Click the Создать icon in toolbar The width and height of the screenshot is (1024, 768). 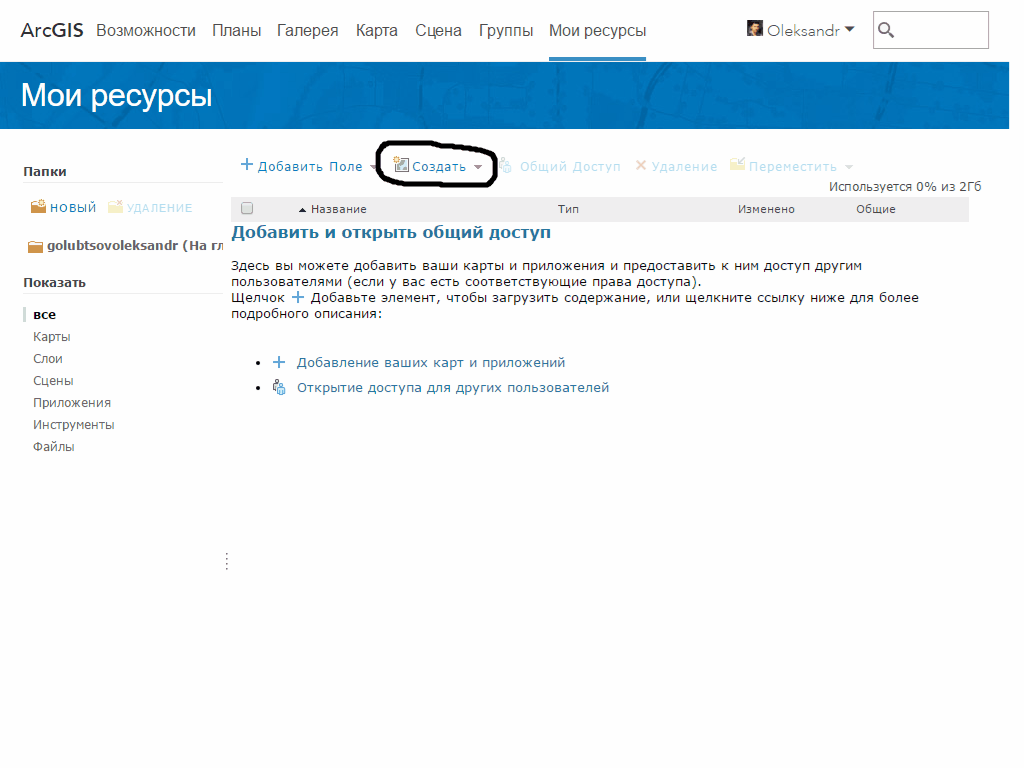tap(402, 165)
